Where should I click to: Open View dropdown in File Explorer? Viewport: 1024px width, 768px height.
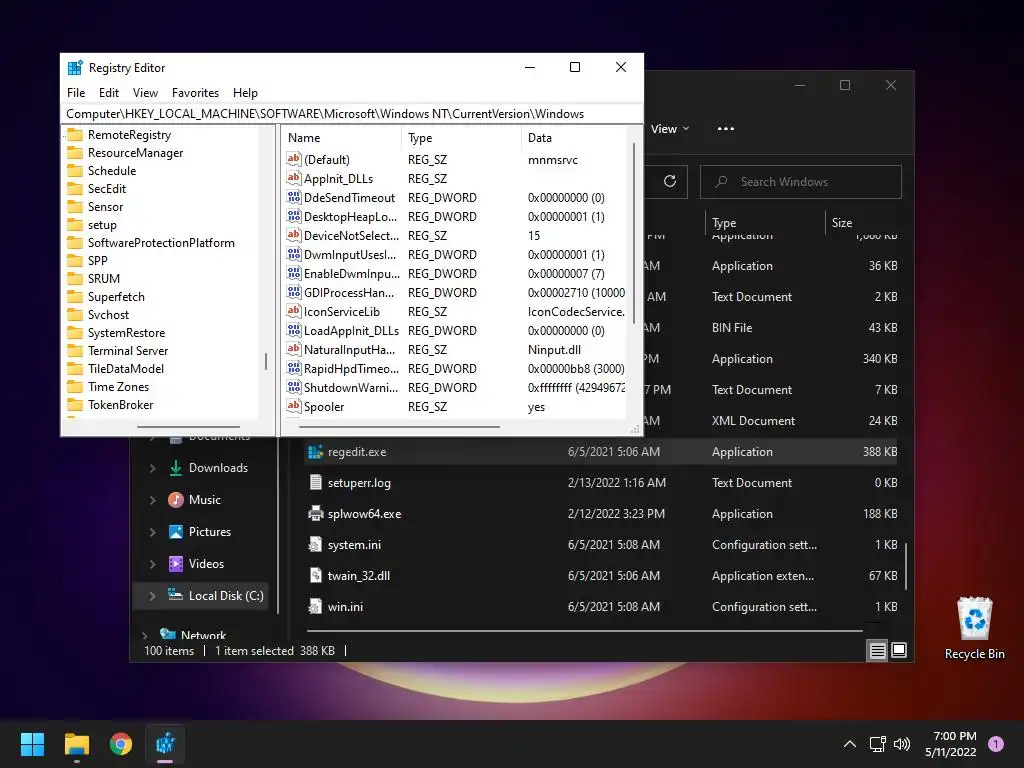click(670, 129)
